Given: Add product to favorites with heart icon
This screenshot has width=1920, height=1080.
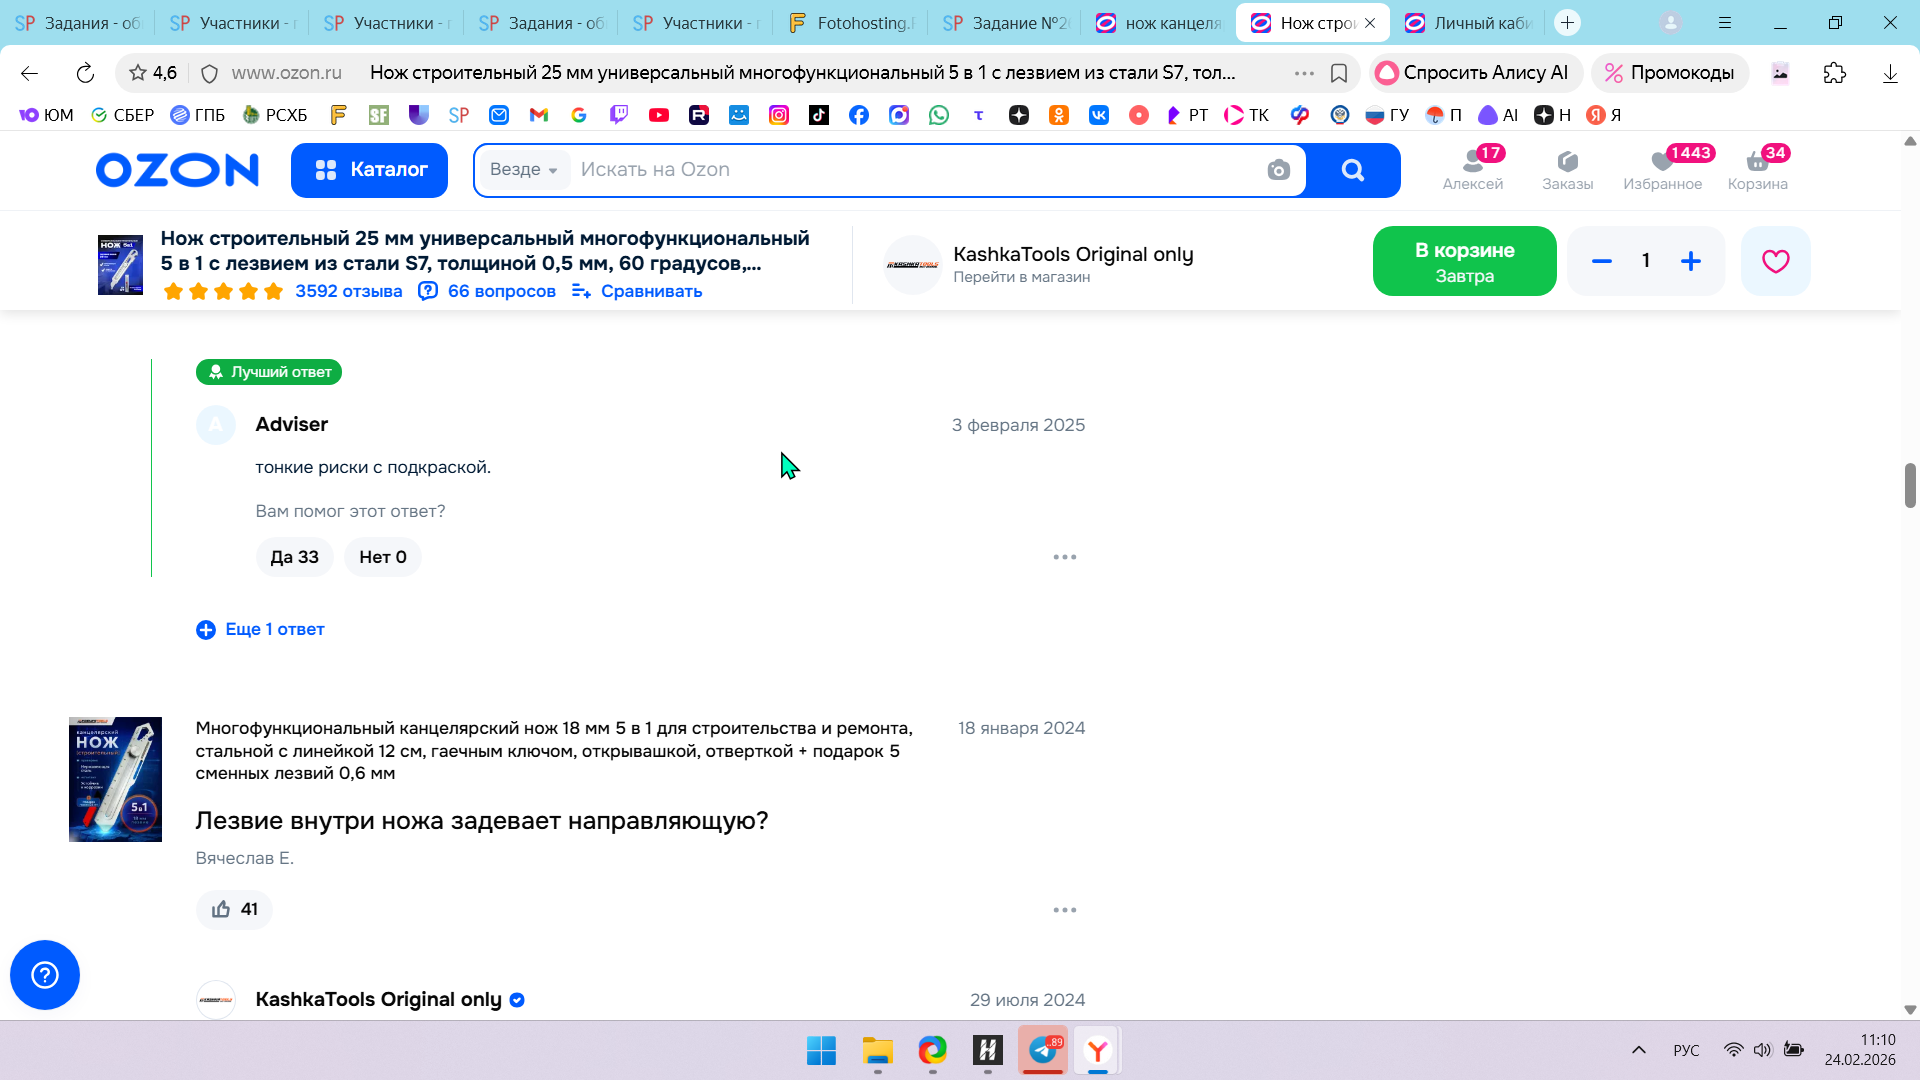Looking at the screenshot, I should [1775, 261].
